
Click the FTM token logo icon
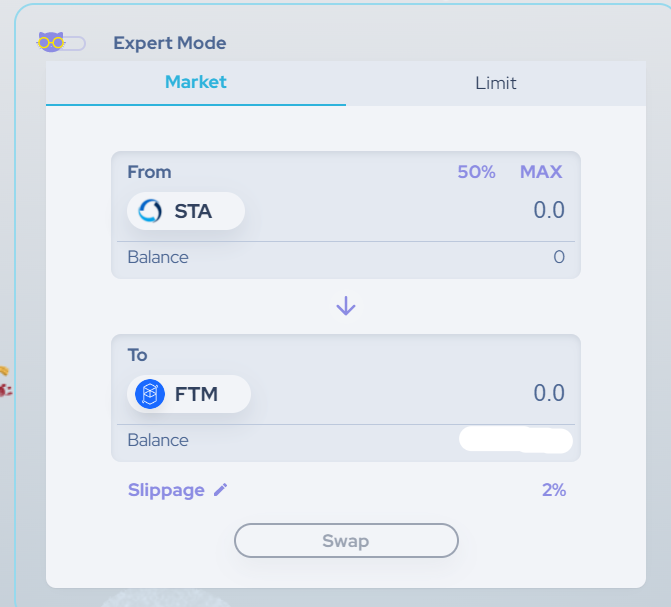(x=150, y=394)
